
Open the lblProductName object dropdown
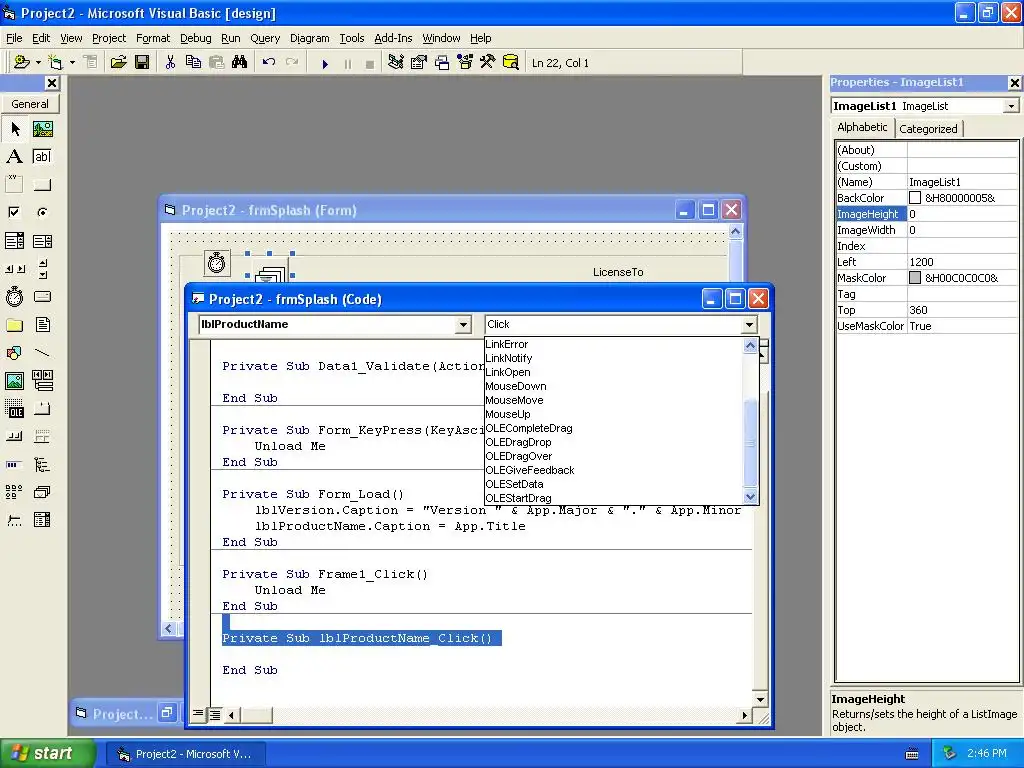pos(462,325)
